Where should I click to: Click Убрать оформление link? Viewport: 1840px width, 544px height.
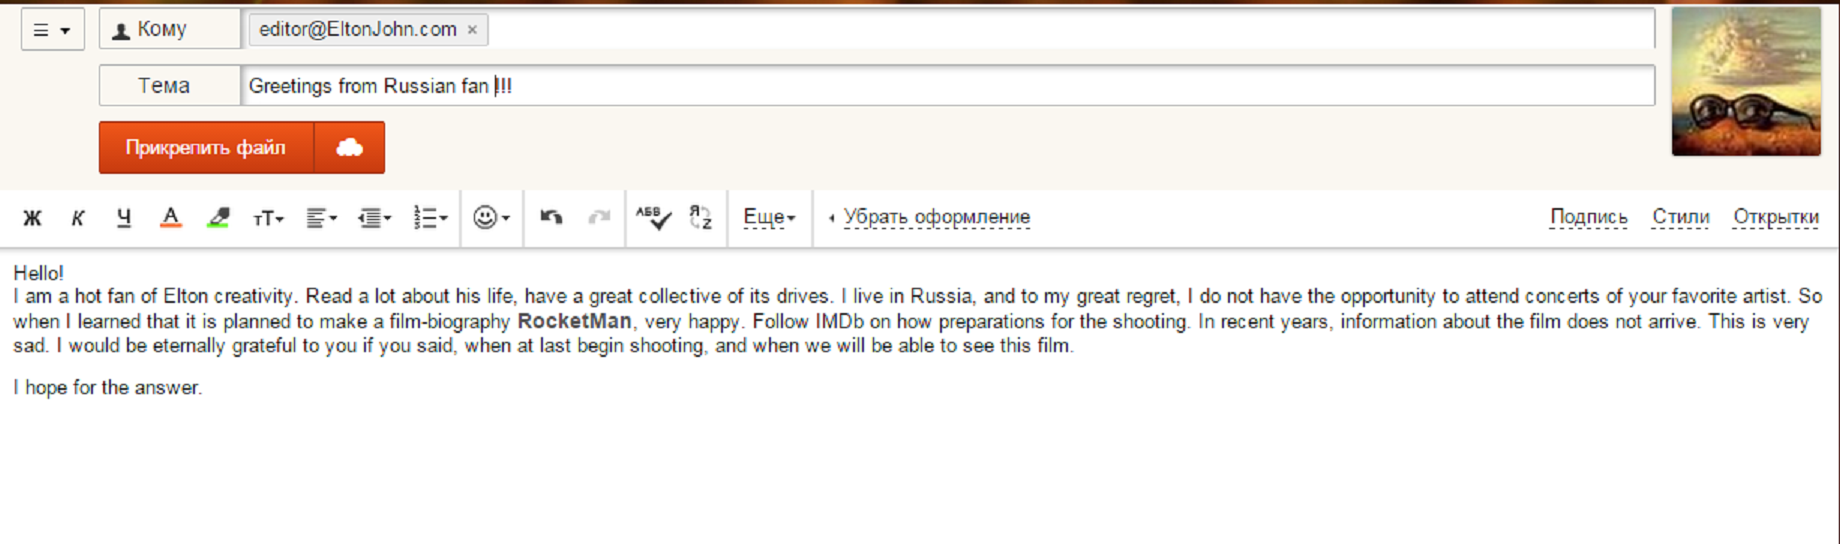pos(936,217)
